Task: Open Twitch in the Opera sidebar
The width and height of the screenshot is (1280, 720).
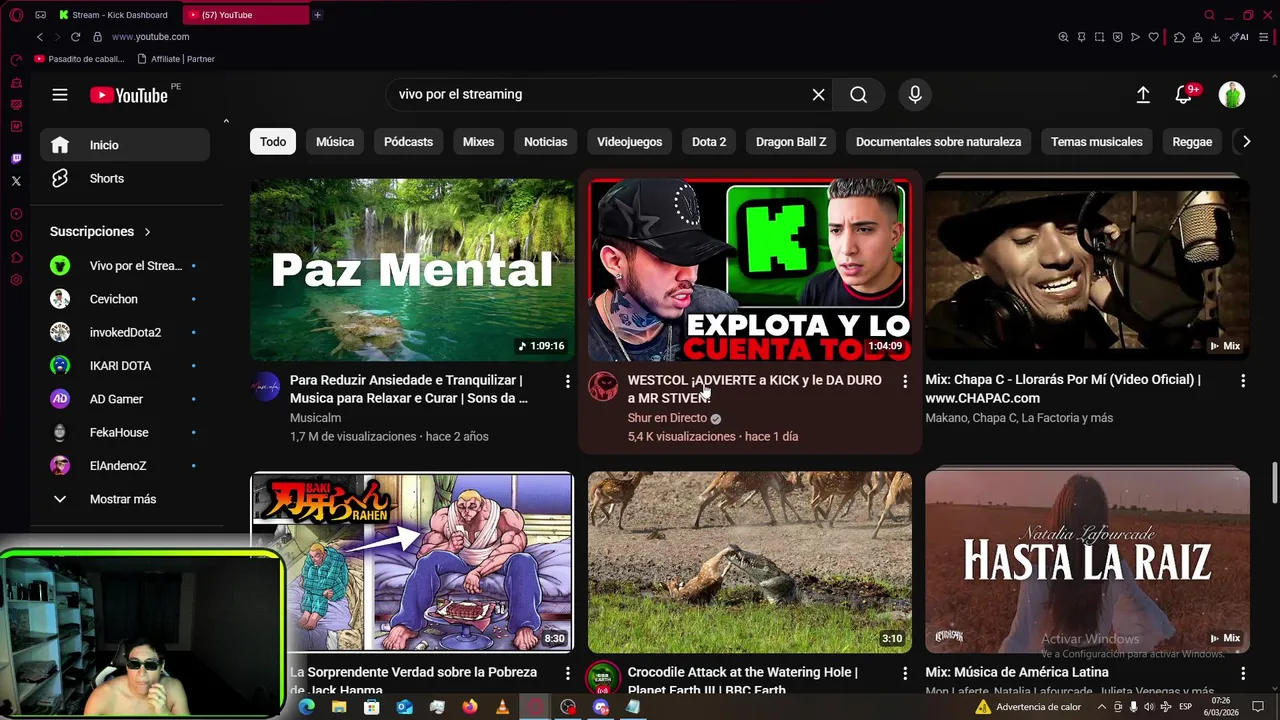Action: click(x=16, y=159)
